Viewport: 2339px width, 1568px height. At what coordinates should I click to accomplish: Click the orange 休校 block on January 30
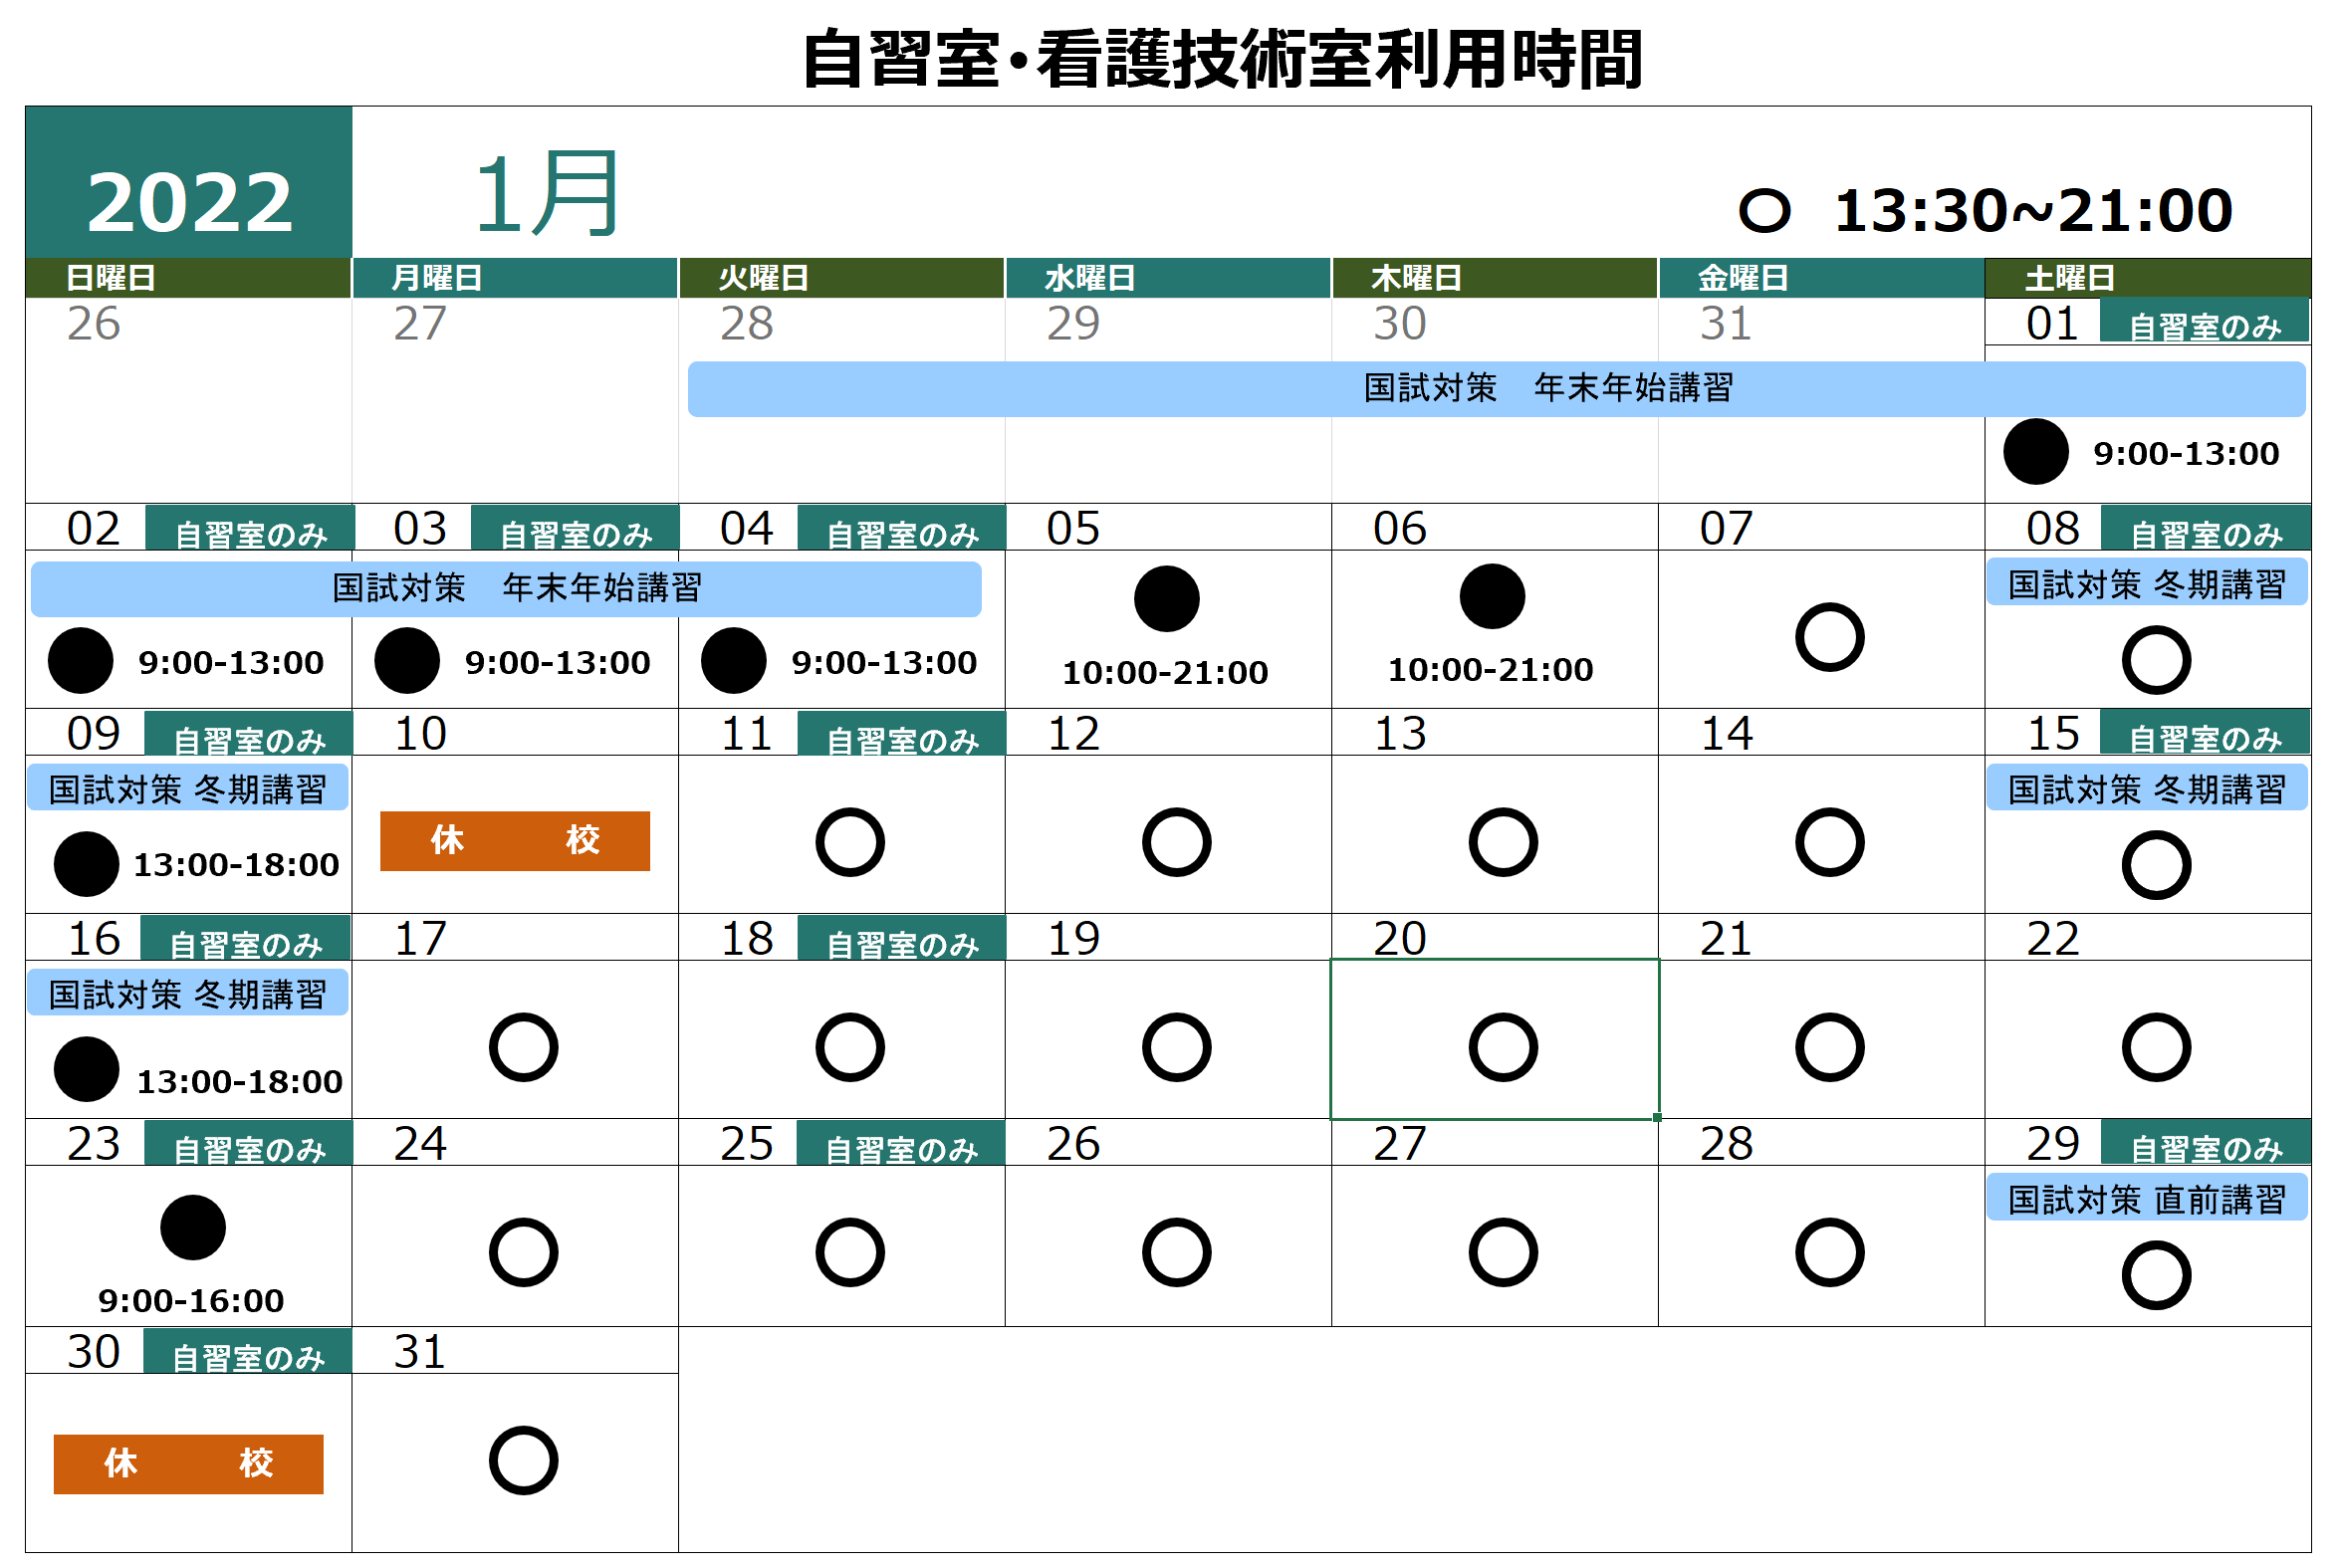pyautogui.click(x=188, y=1464)
